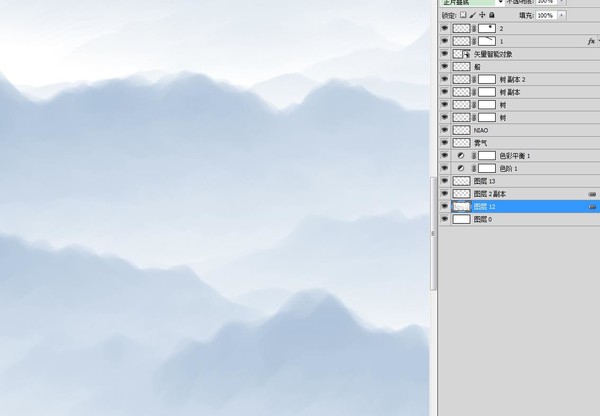The image size is (600, 416).
Task: Toggle lock all padlock icon
Action: [492, 15]
